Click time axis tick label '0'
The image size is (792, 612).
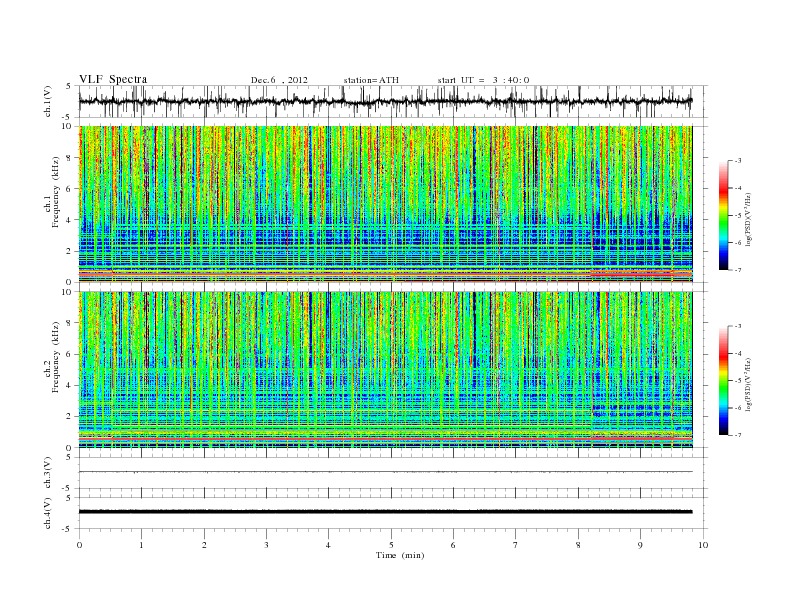79,545
